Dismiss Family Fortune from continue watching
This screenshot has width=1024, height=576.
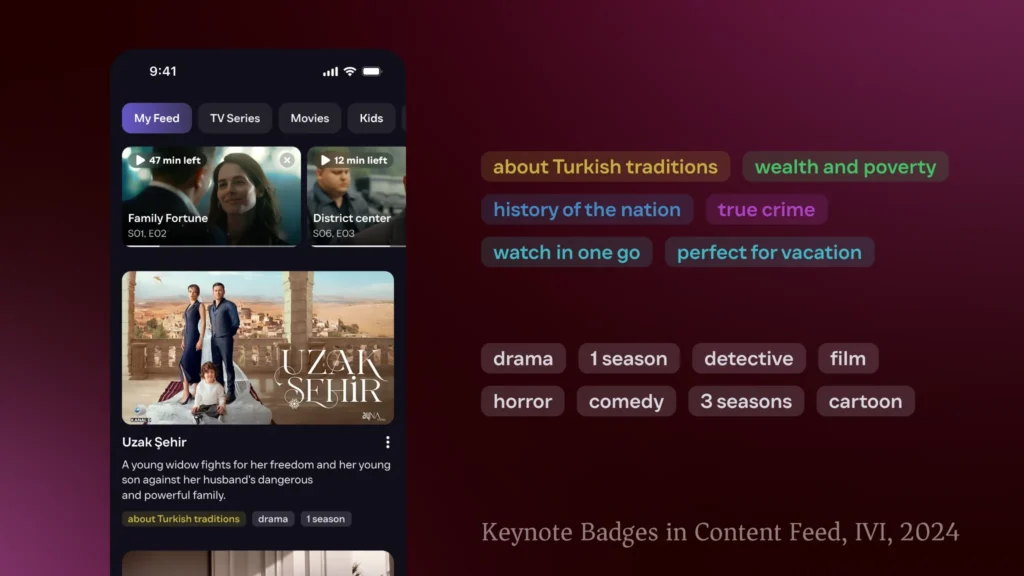[287, 160]
